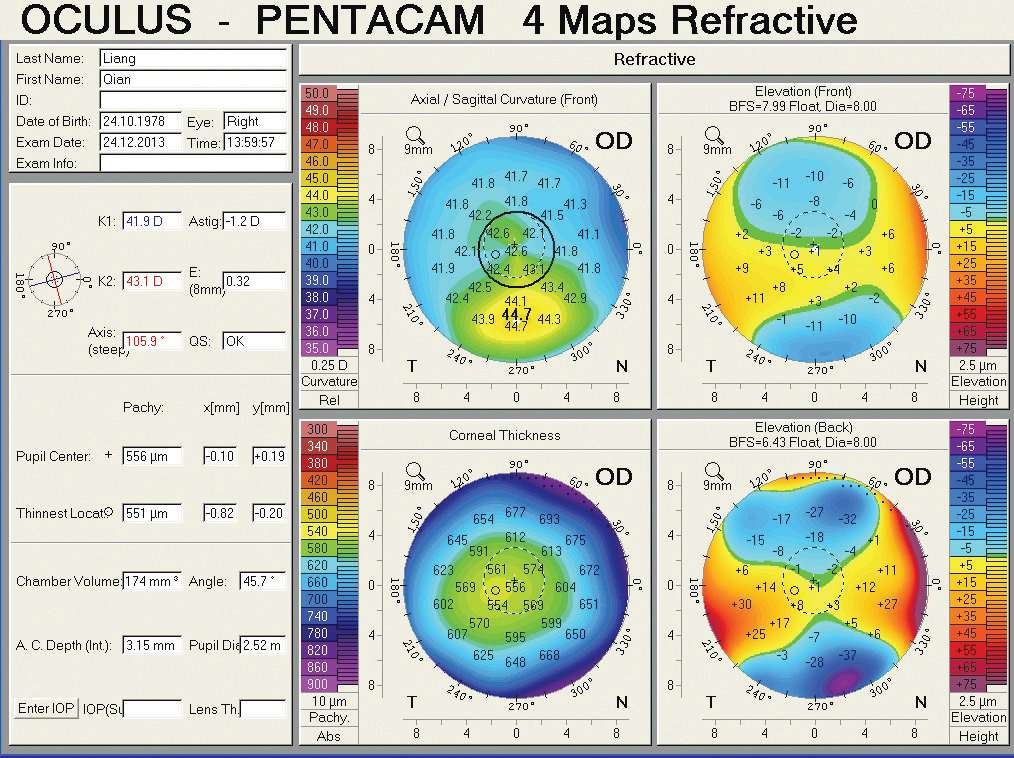Click the First Name field showing Qian
Screen dimensions: 1014x758
(193, 80)
